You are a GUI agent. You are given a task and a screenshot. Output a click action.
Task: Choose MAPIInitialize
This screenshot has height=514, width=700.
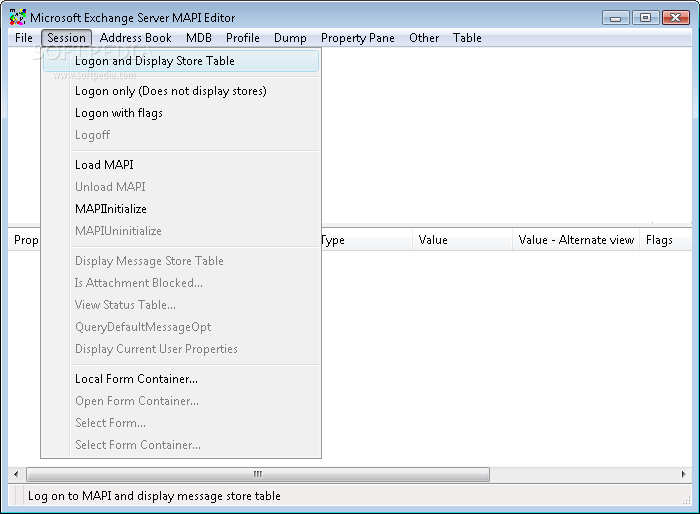point(181,209)
